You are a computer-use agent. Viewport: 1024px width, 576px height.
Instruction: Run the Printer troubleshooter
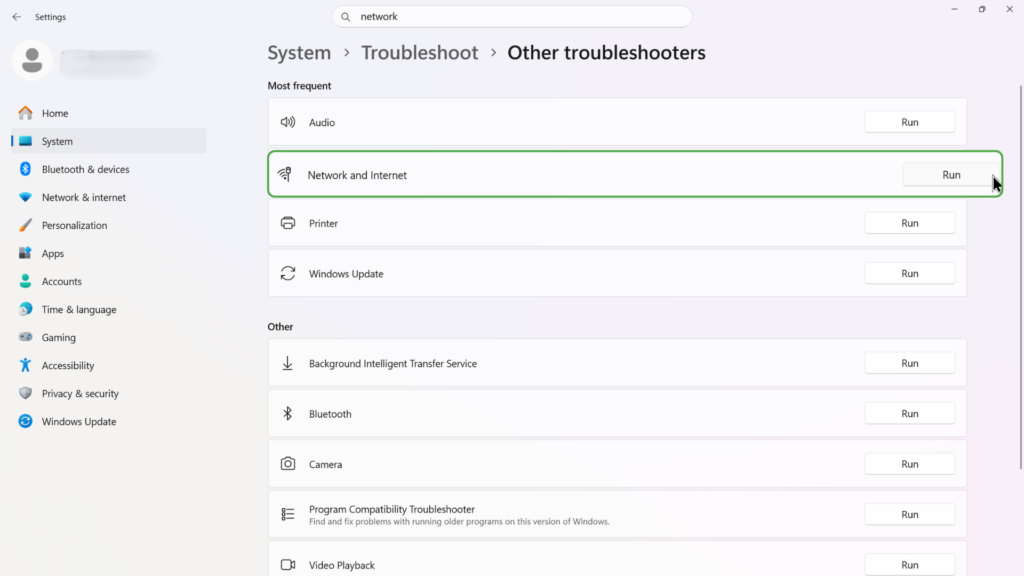910,223
